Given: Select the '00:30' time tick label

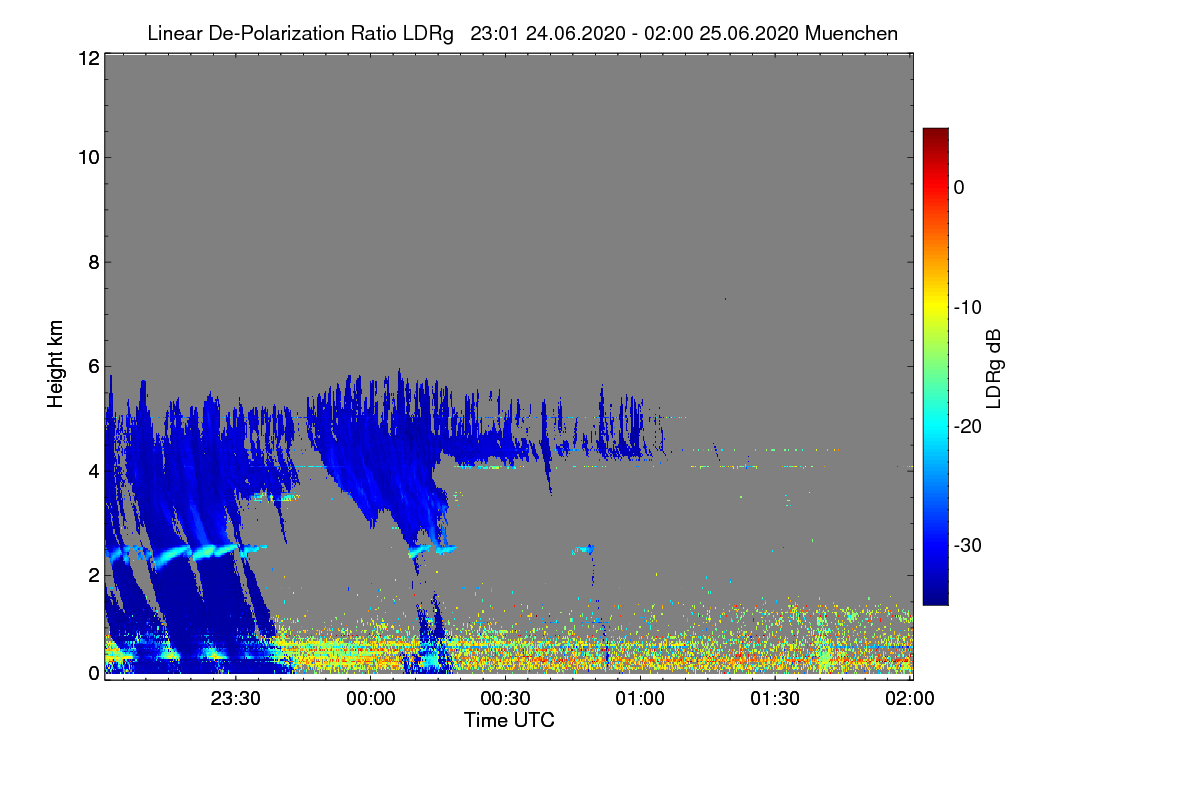Looking at the screenshot, I should (x=505, y=698).
